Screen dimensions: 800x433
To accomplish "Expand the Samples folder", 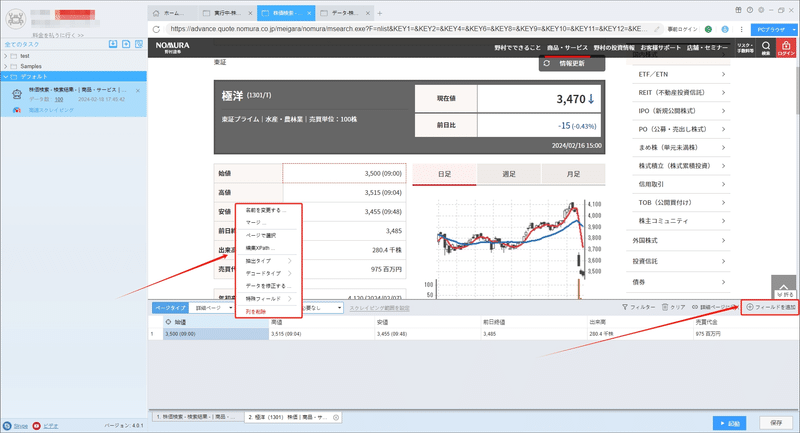I will (6, 66).
